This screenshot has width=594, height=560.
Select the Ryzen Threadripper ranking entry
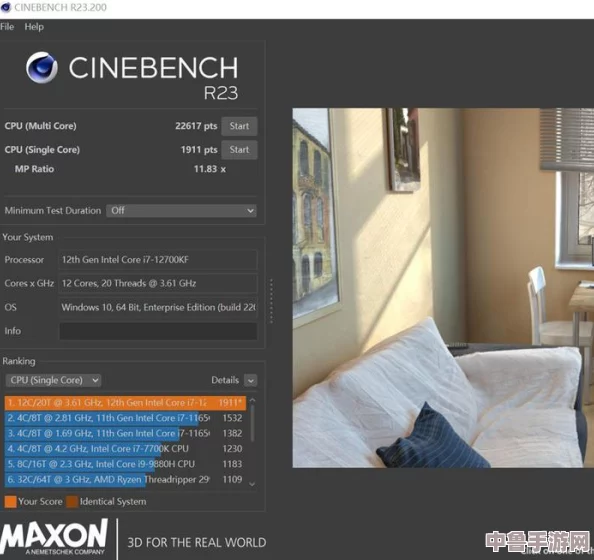pos(125,480)
